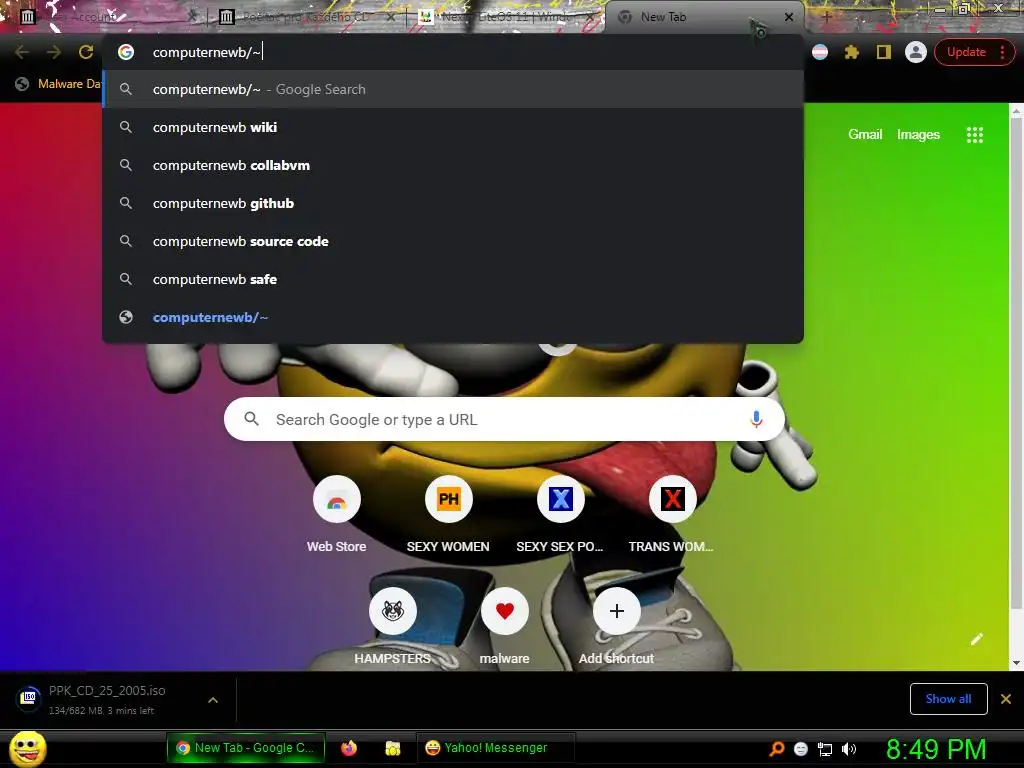Expand the PPK_CD_25_2005.iso download options chevron
This screenshot has height=768, width=1024.
(213, 699)
